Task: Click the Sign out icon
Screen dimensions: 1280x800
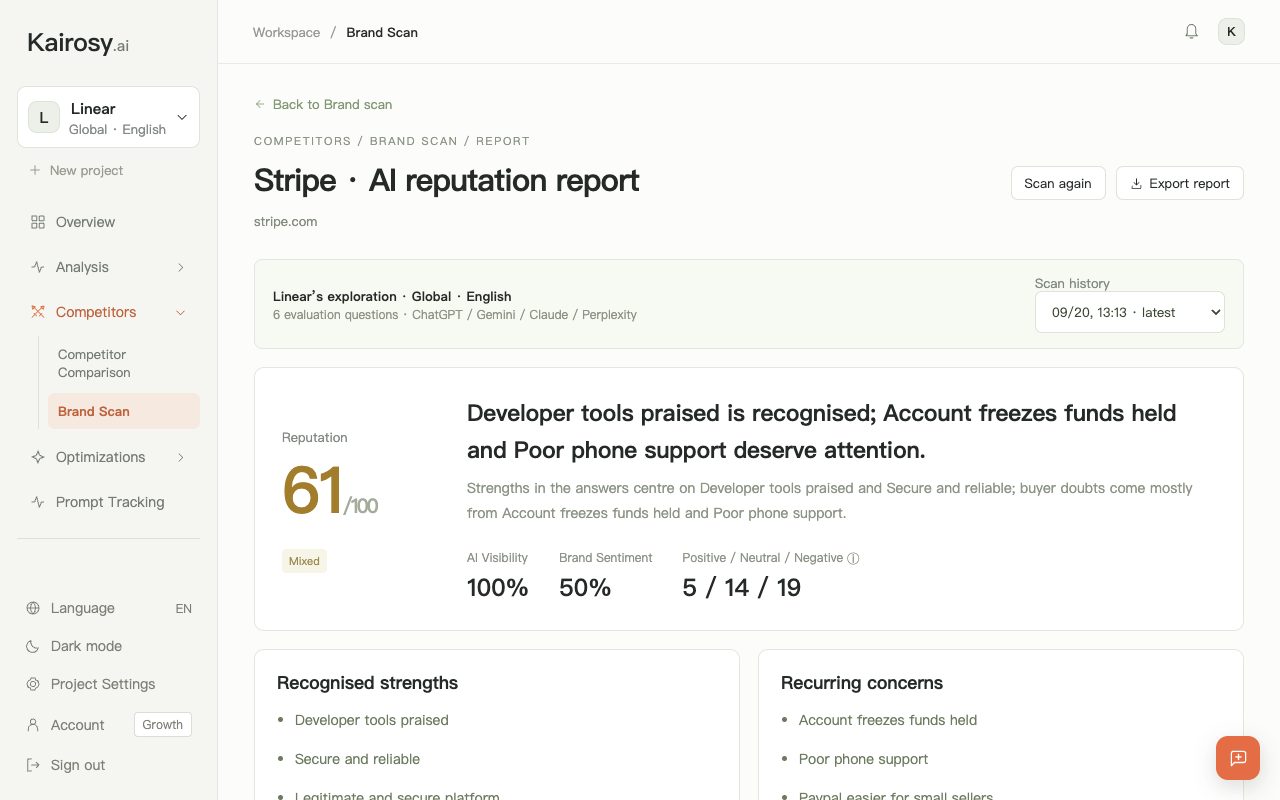Action: tap(33, 765)
